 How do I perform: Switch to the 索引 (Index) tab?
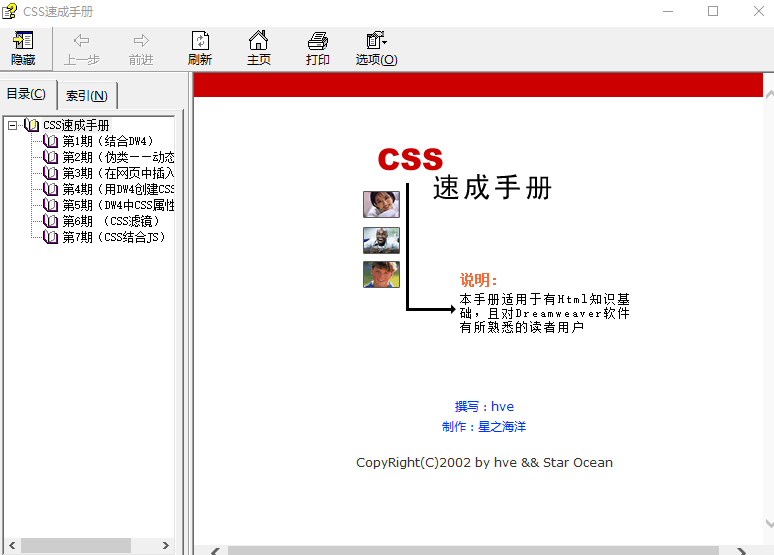87,96
